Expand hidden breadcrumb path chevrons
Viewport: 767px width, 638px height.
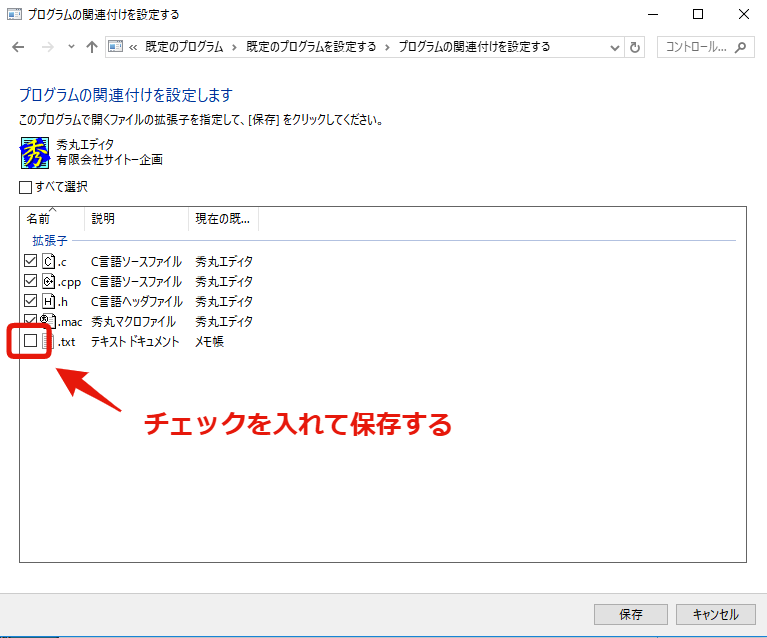[x=133, y=47]
